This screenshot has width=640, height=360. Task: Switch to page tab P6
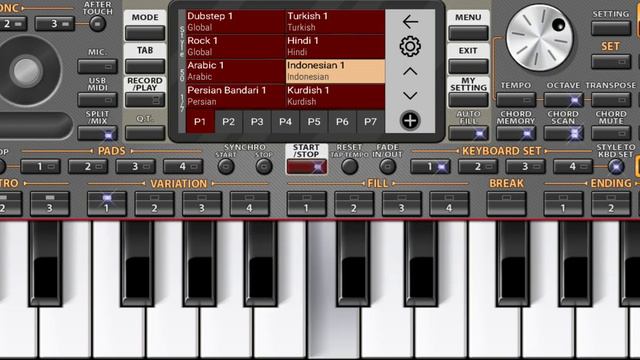(342, 122)
